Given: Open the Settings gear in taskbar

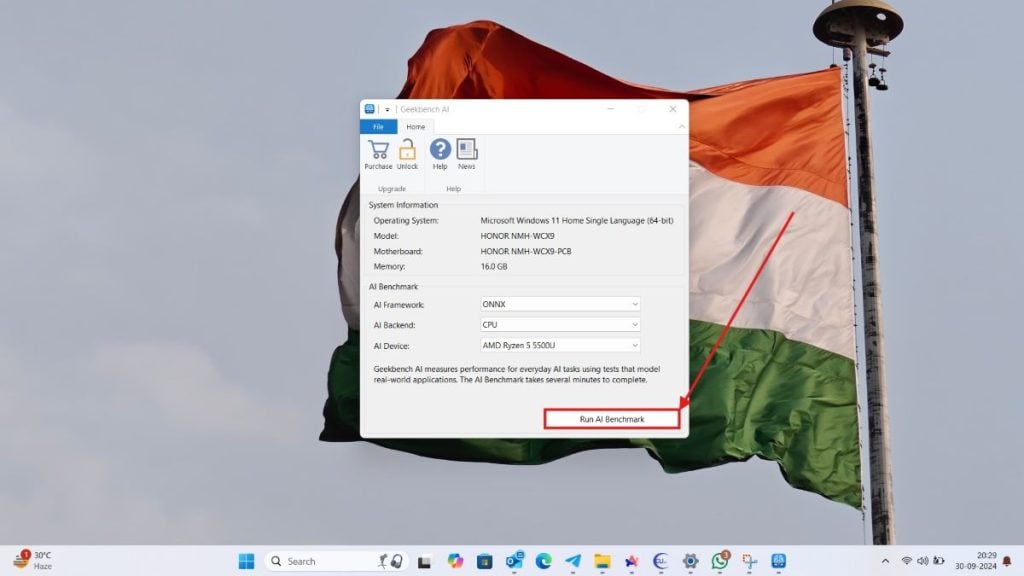Looking at the screenshot, I should click(690, 561).
